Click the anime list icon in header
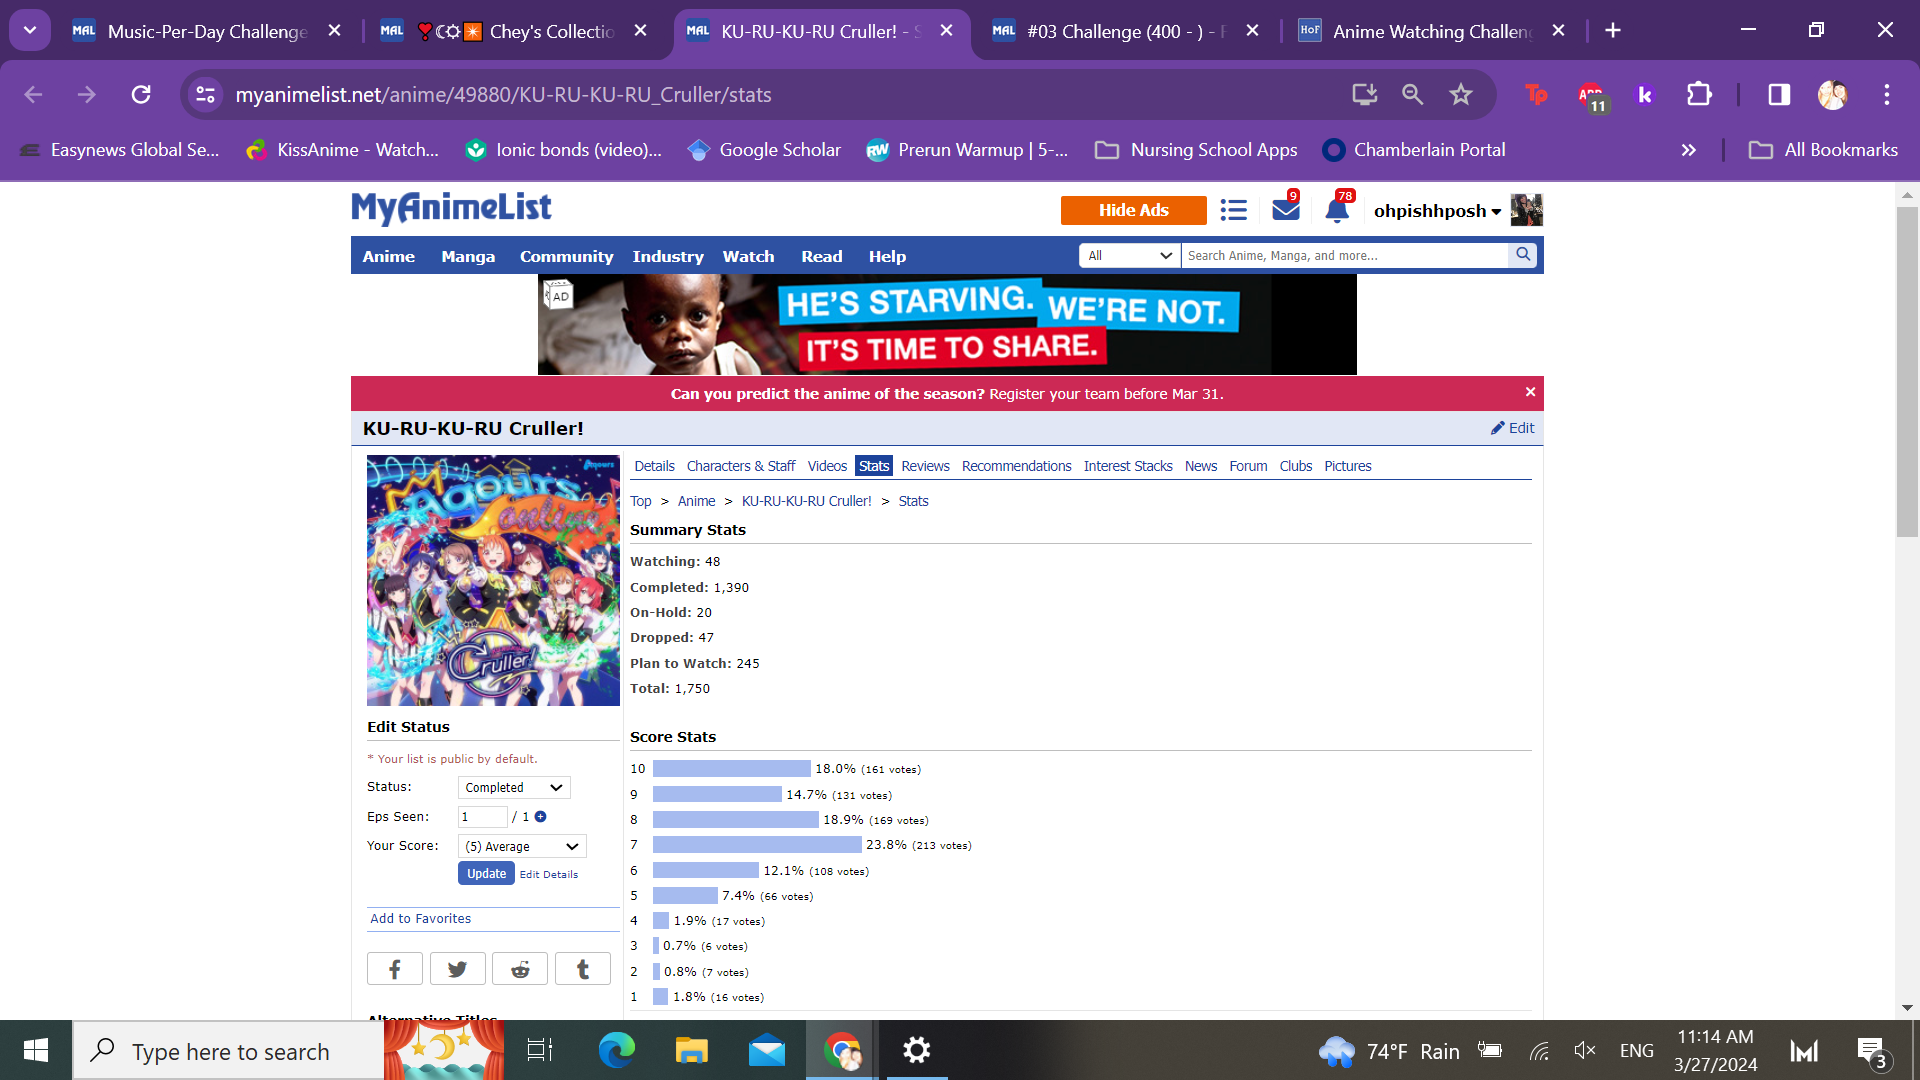 click(x=1233, y=210)
